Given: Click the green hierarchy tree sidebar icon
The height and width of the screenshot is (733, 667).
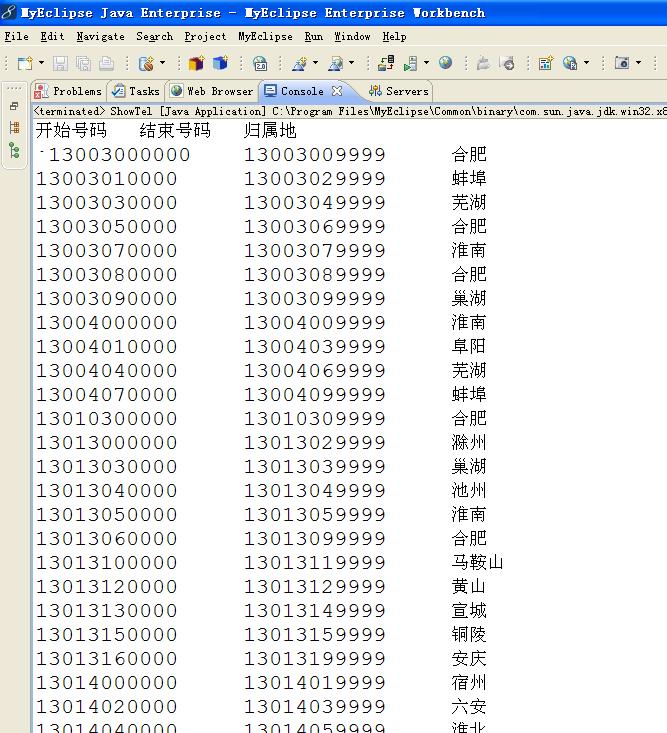Looking at the screenshot, I should [14, 150].
